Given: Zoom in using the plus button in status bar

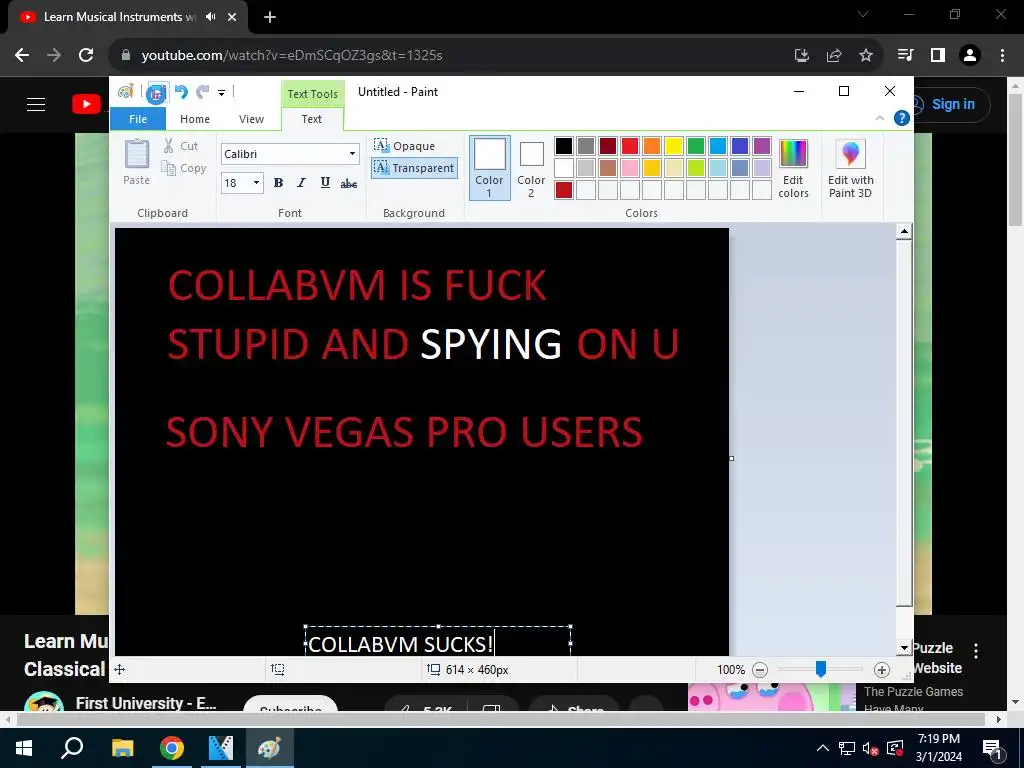Looking at the screenshot, I should coord(882,670).
